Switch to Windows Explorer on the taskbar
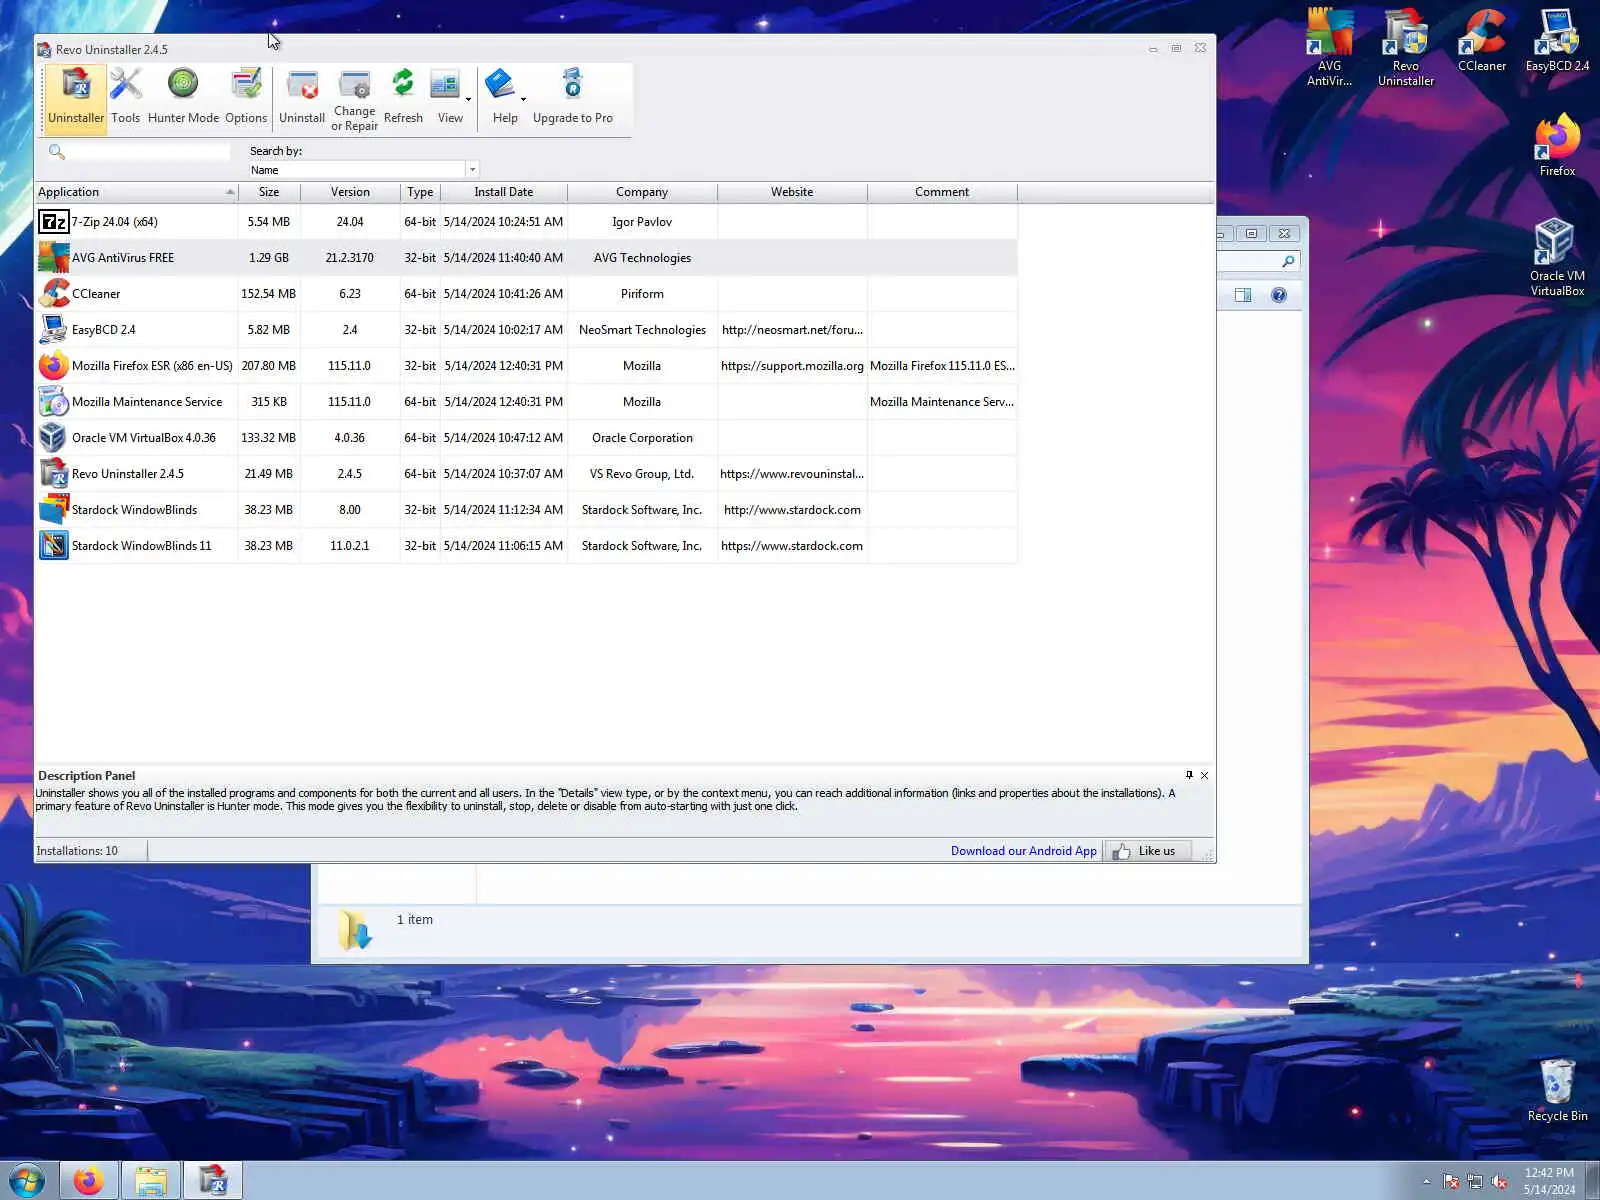The height and width of the screenshot is (1200, 1600). pyautogui.click(x=151, y=1181)
